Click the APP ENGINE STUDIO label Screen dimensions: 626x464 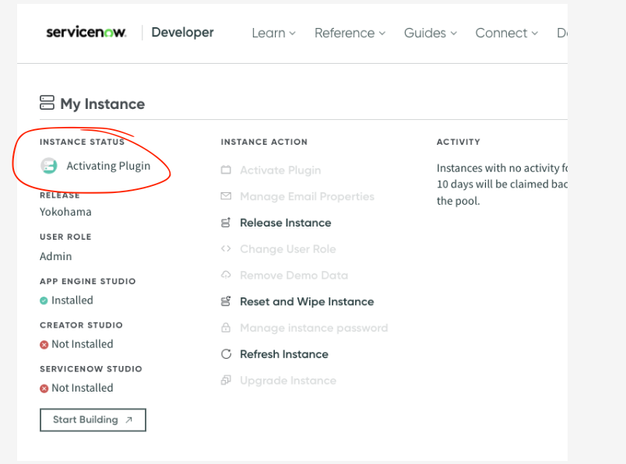87,281
